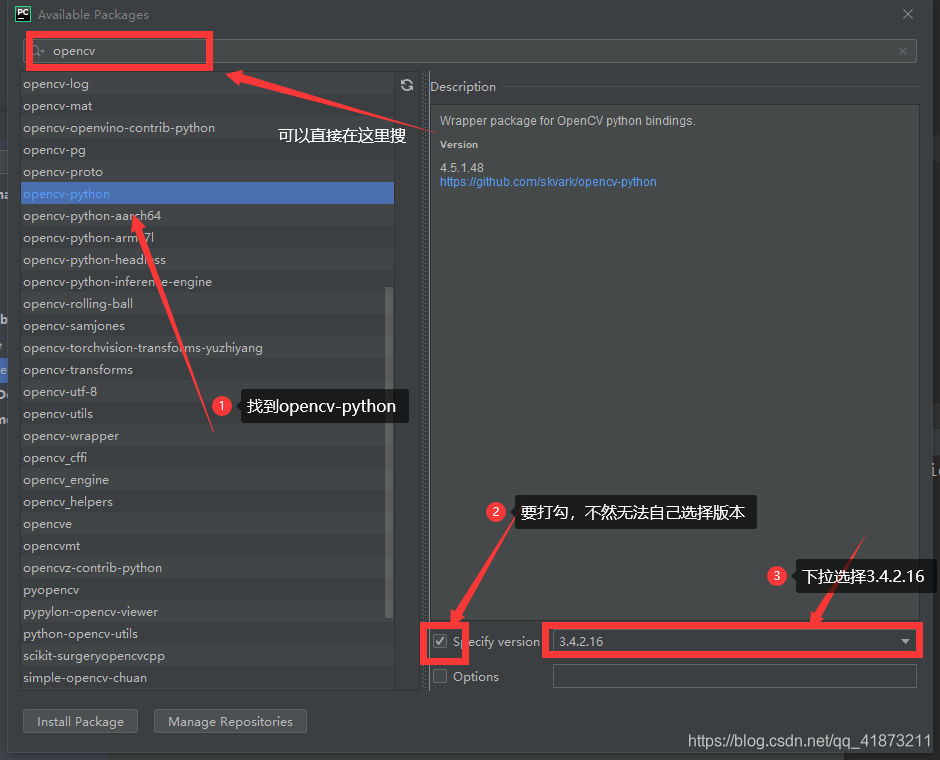The image size is (940, 760).
Task: Click the Install Package button
Action: pos(80,721)
